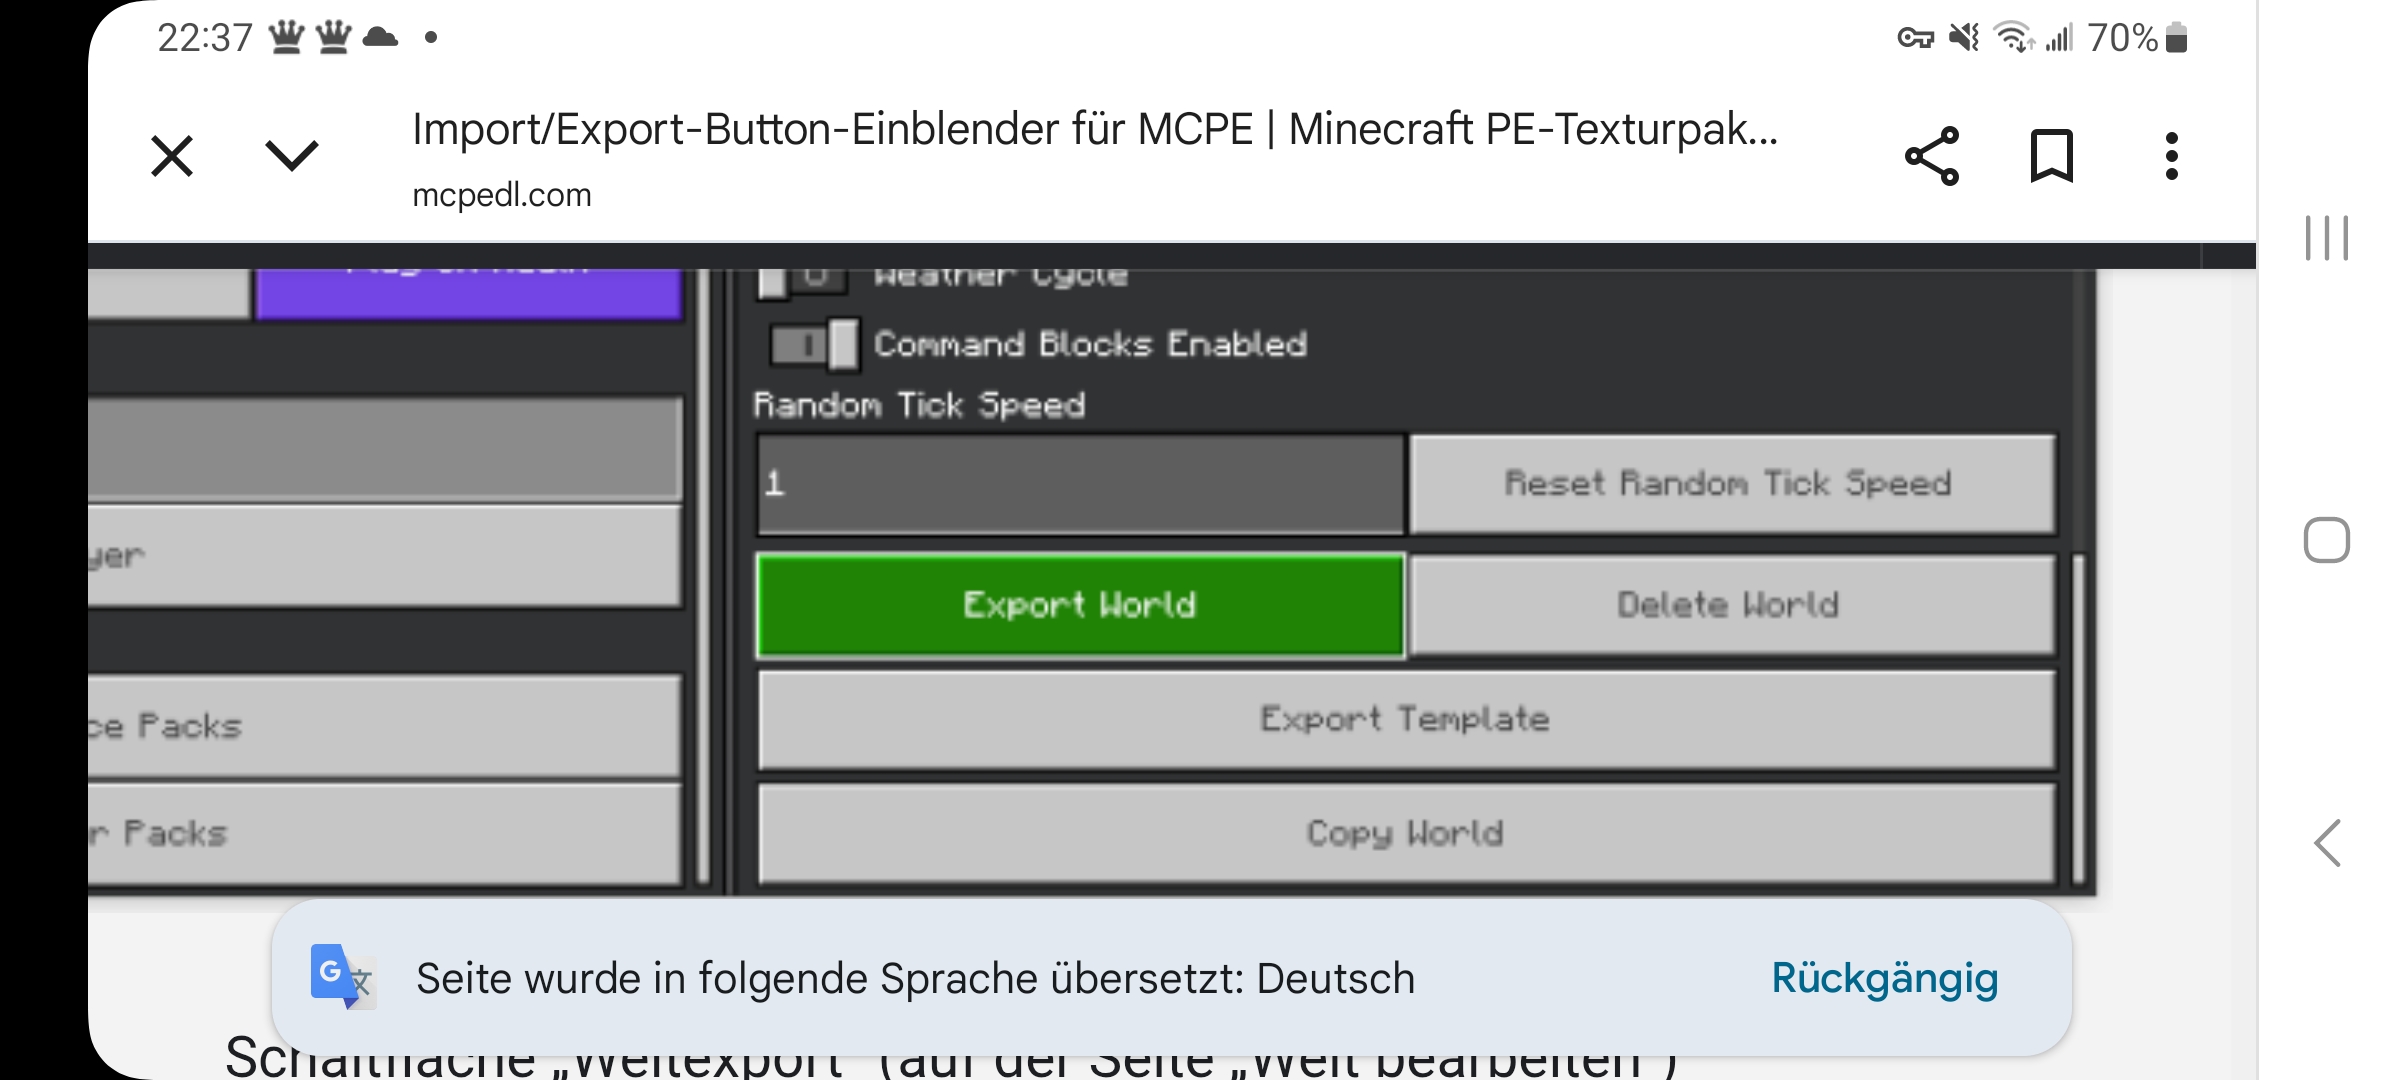Expand the tab's down chevron
The image size is (2400, 1080).
[291, 156]
